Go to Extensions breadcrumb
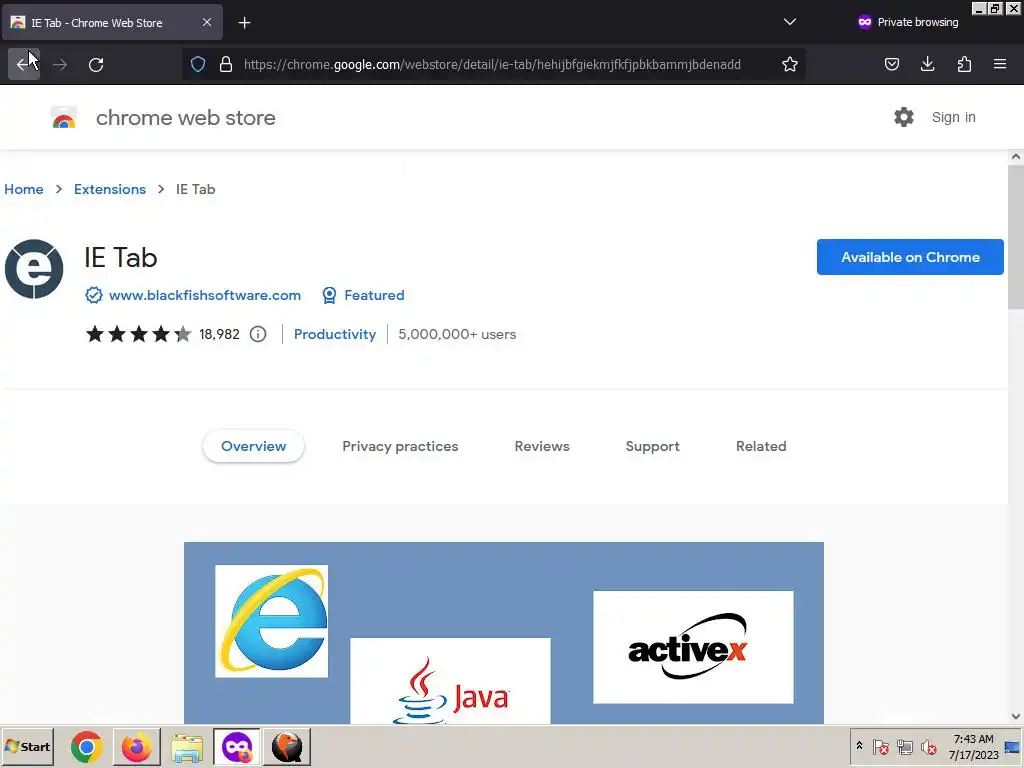The height and width of the screenshot is (768, 1024). 110,189
